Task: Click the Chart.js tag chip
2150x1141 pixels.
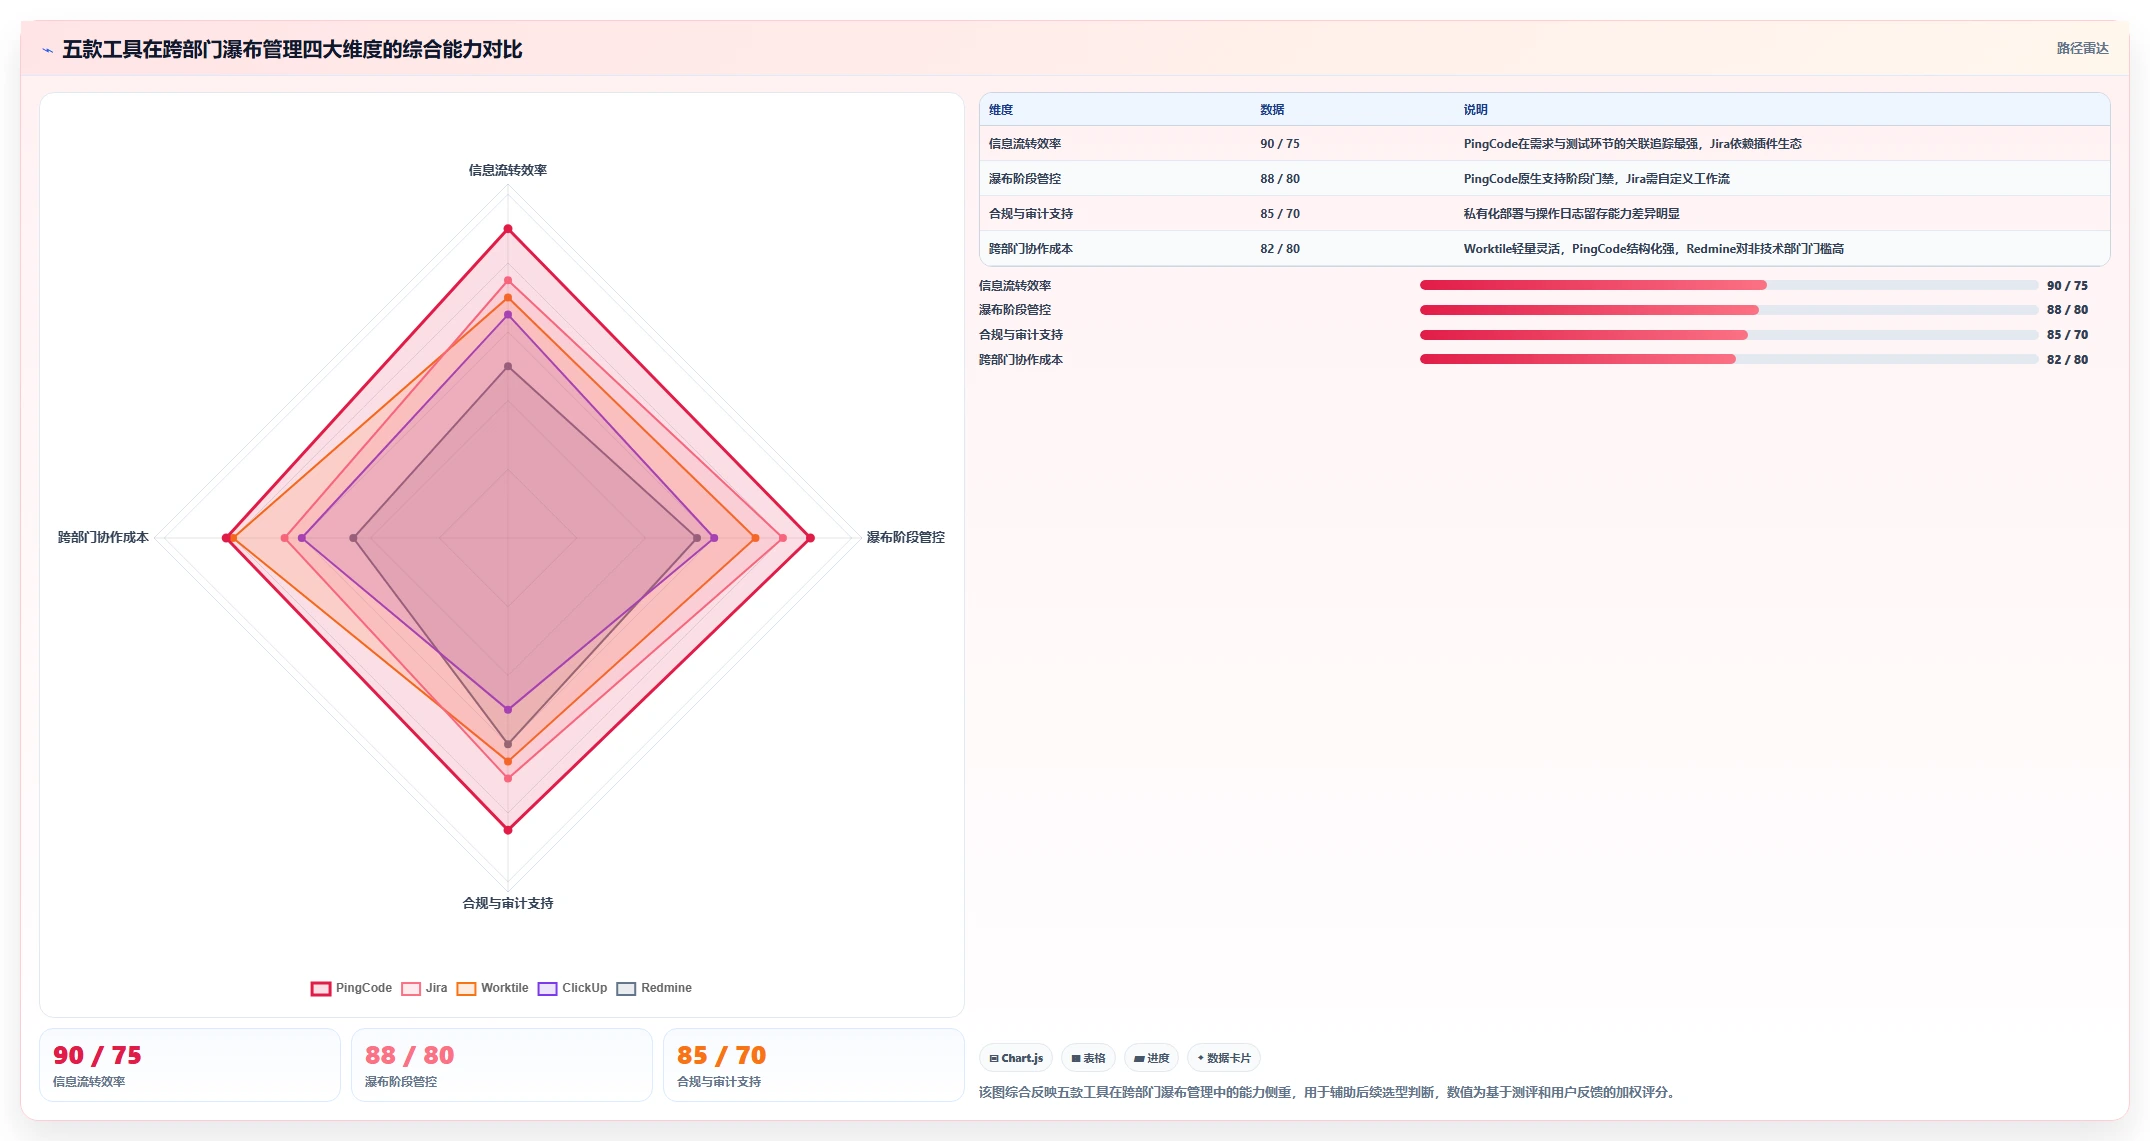Action: (1016, 1058)
